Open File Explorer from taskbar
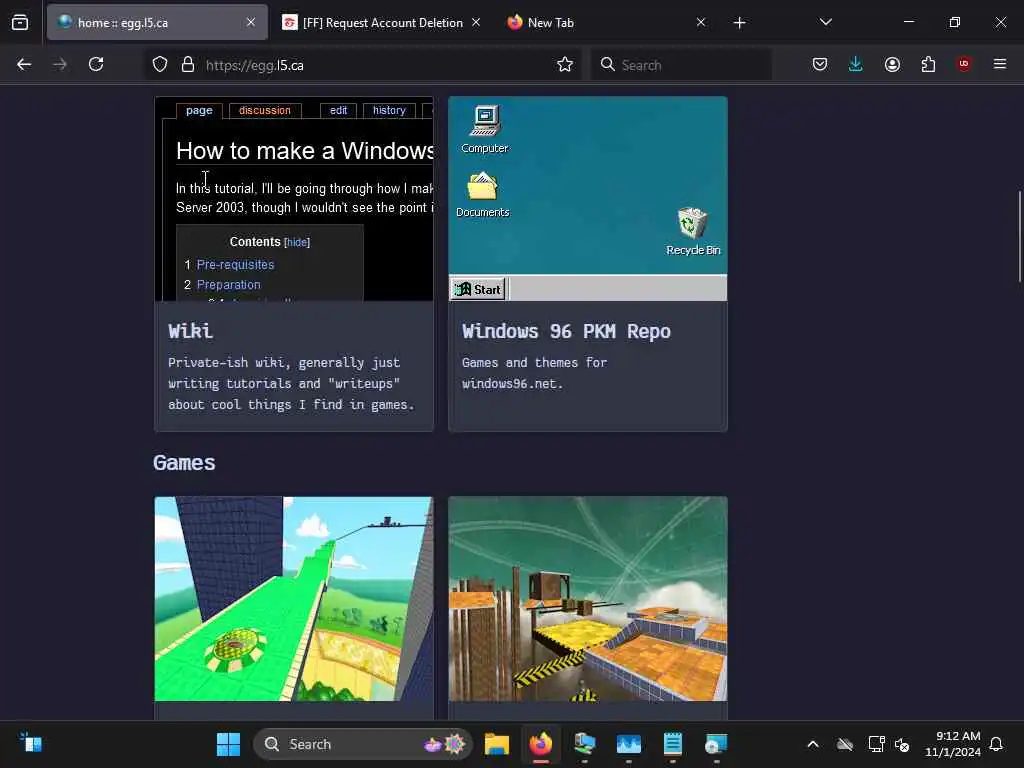Viewport: 1024px width, 768px height. [497, 744]
